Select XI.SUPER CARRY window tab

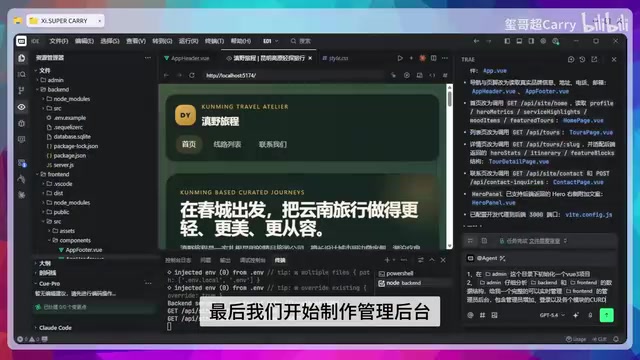tap(65, 21)
